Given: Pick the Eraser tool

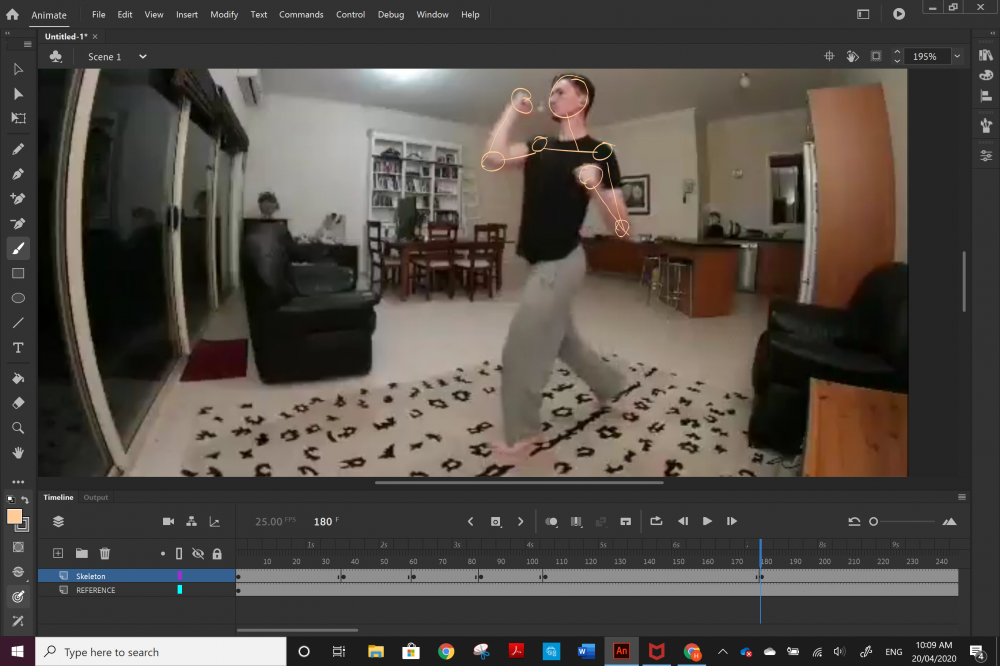Looking at the screenshot, I should click(x=18, y=403).
